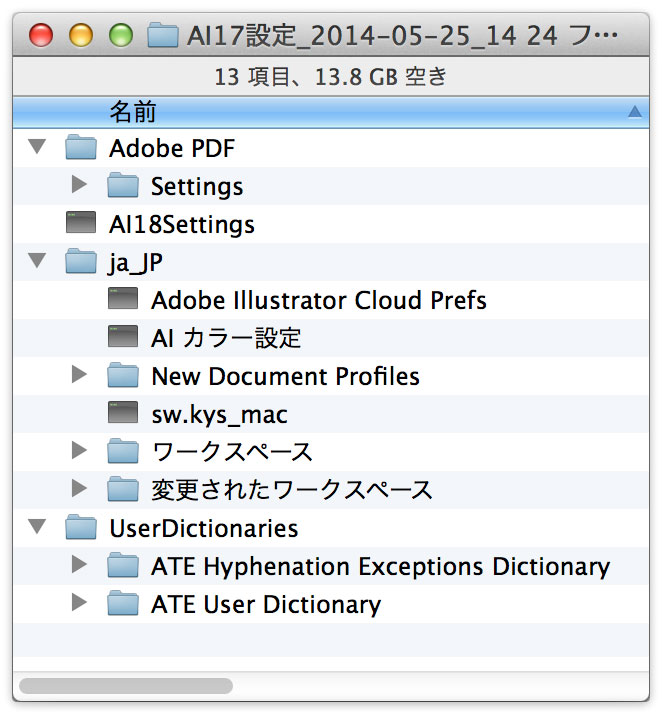
Task: Click the Adobe PDF folder icon
Action: [81, 147]
